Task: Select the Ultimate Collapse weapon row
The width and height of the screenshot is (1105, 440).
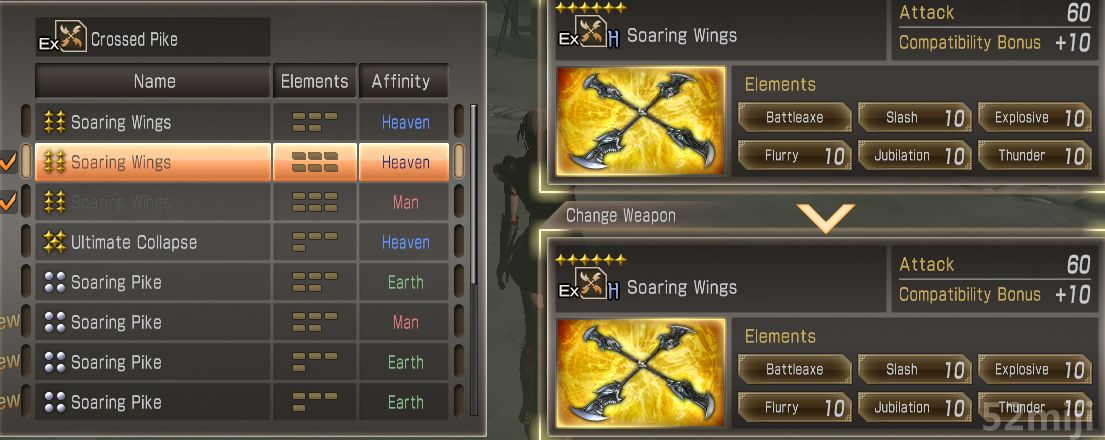Action: pos(242,242)
